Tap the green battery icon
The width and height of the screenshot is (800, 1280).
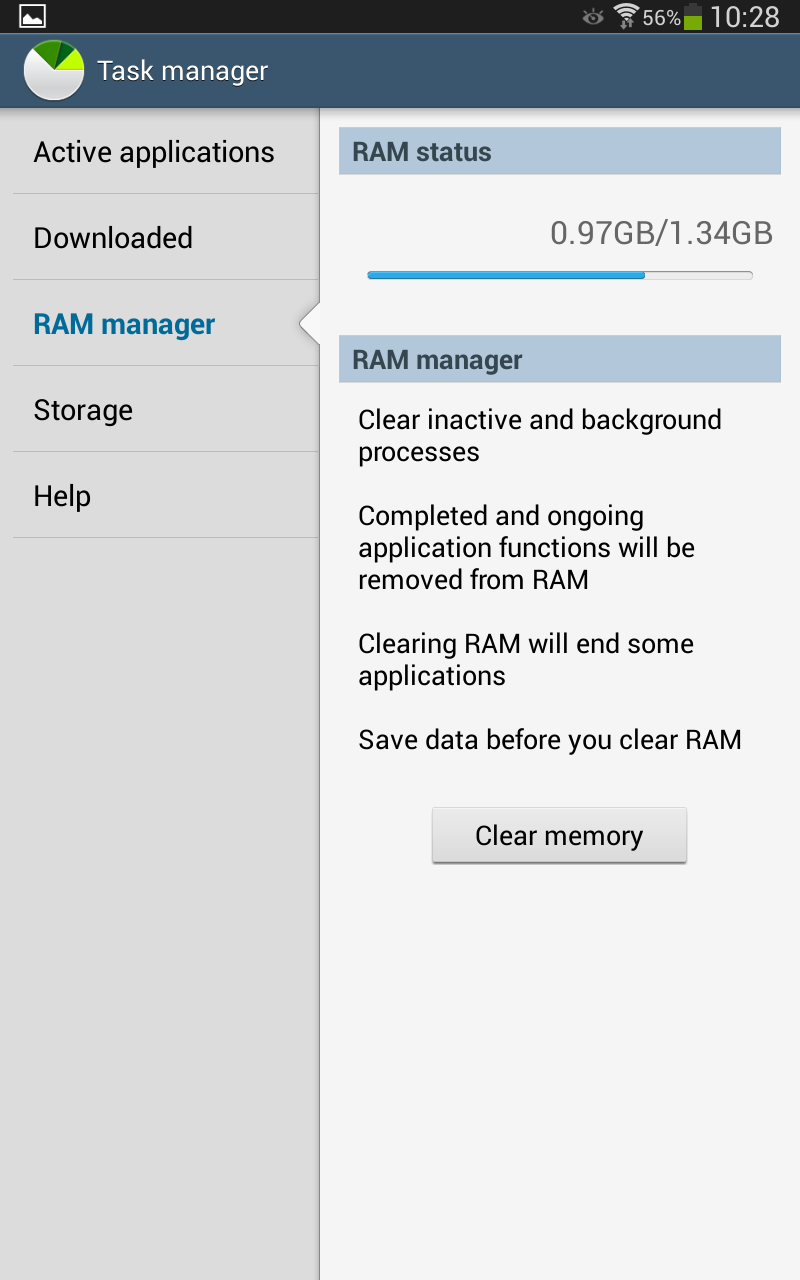(x=693, y=17)
